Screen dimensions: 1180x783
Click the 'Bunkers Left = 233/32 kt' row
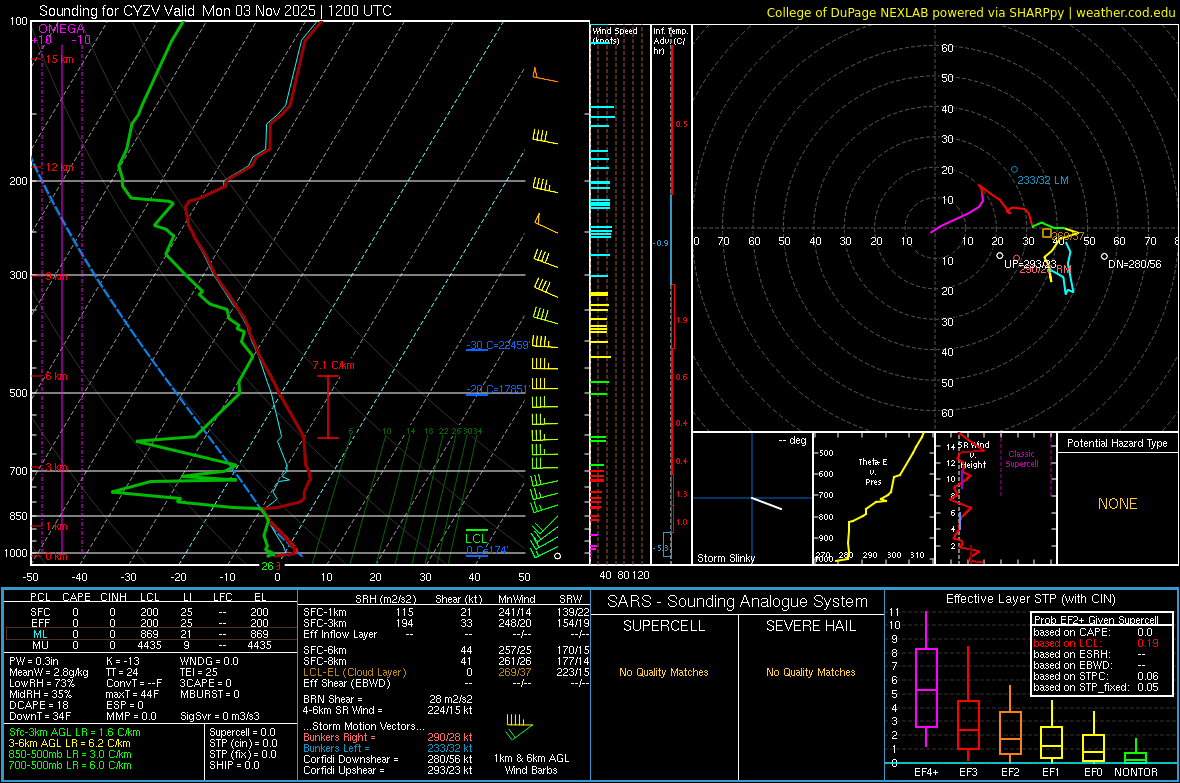[x=388, y=748]
